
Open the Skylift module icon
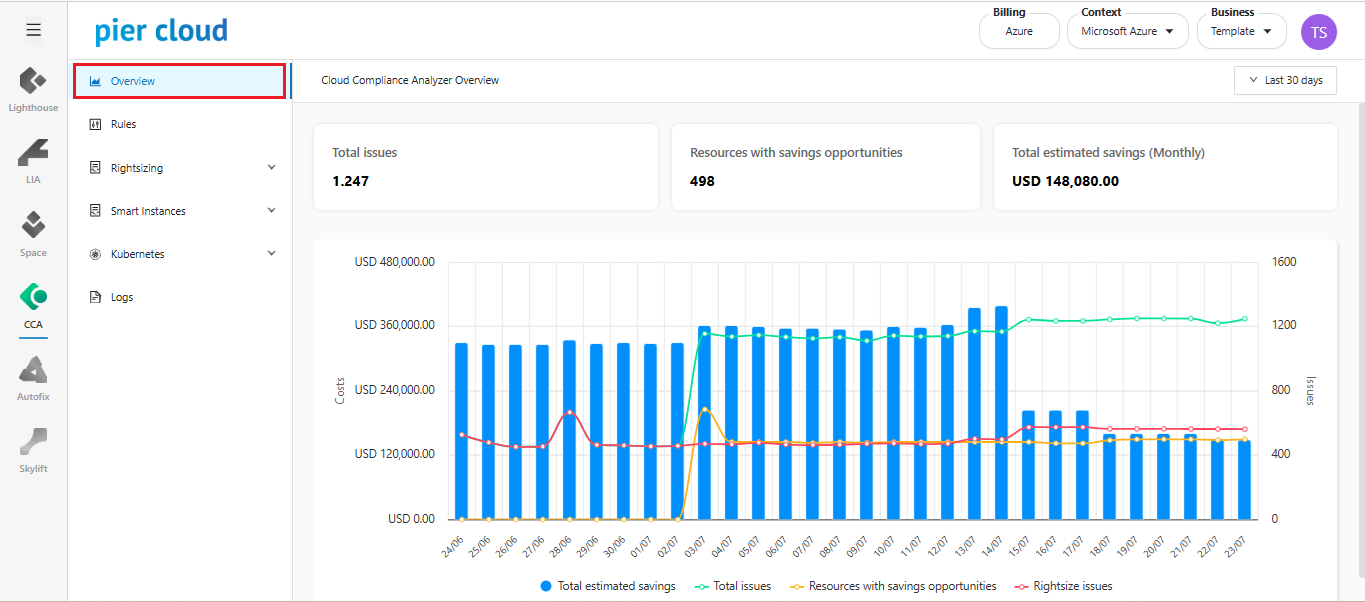[x=33, y=443]
